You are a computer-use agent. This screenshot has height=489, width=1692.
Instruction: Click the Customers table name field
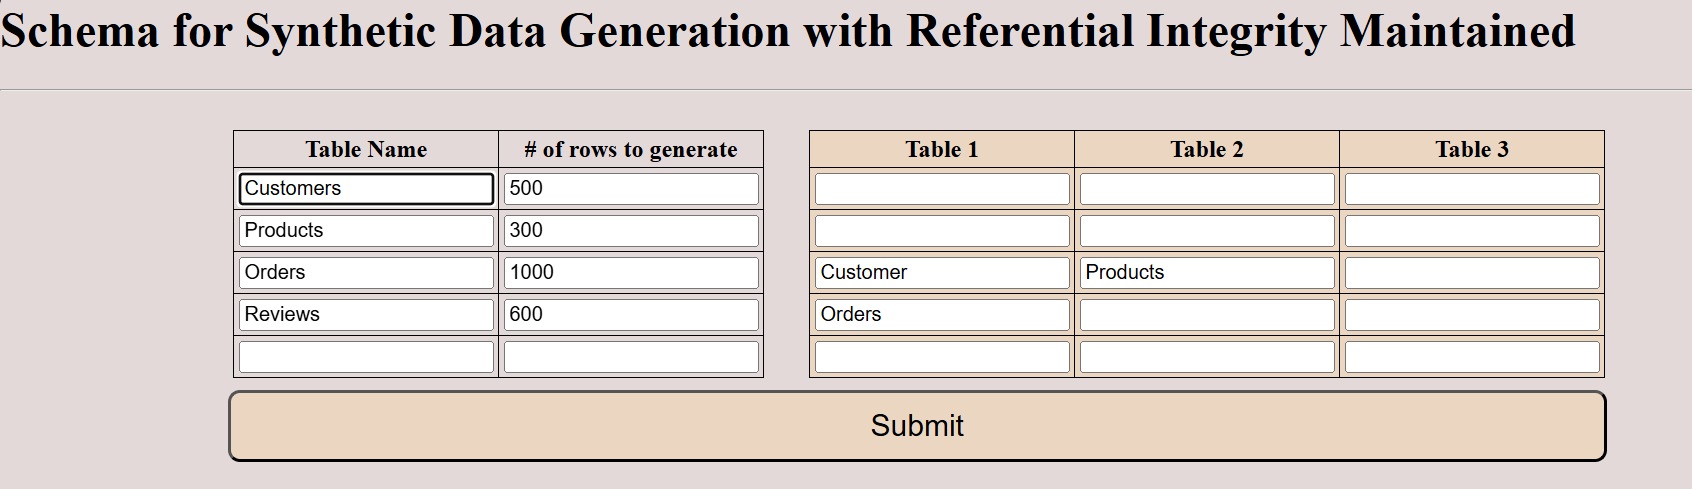click(x=366, y=189)
